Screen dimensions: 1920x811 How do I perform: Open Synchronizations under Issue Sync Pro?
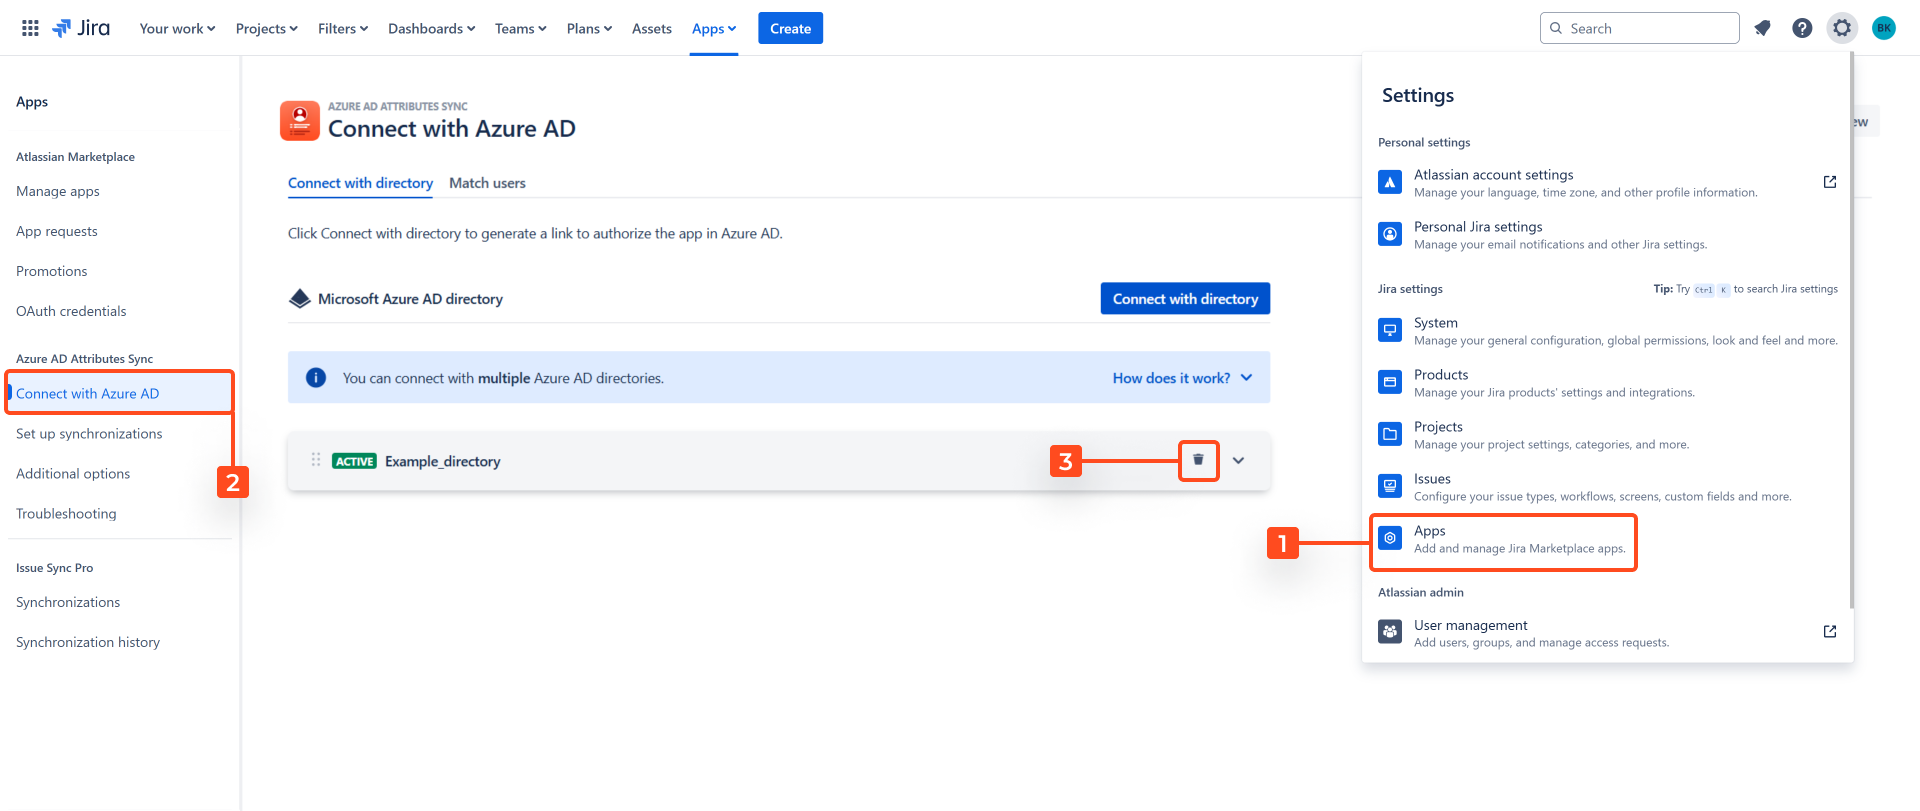pyautogui.click(x=68, y=602)
